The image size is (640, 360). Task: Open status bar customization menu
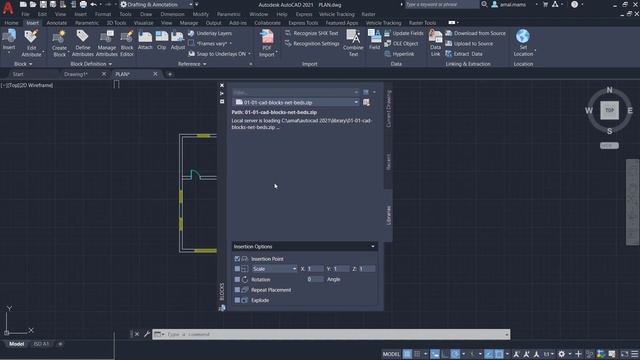pos(634,354)
